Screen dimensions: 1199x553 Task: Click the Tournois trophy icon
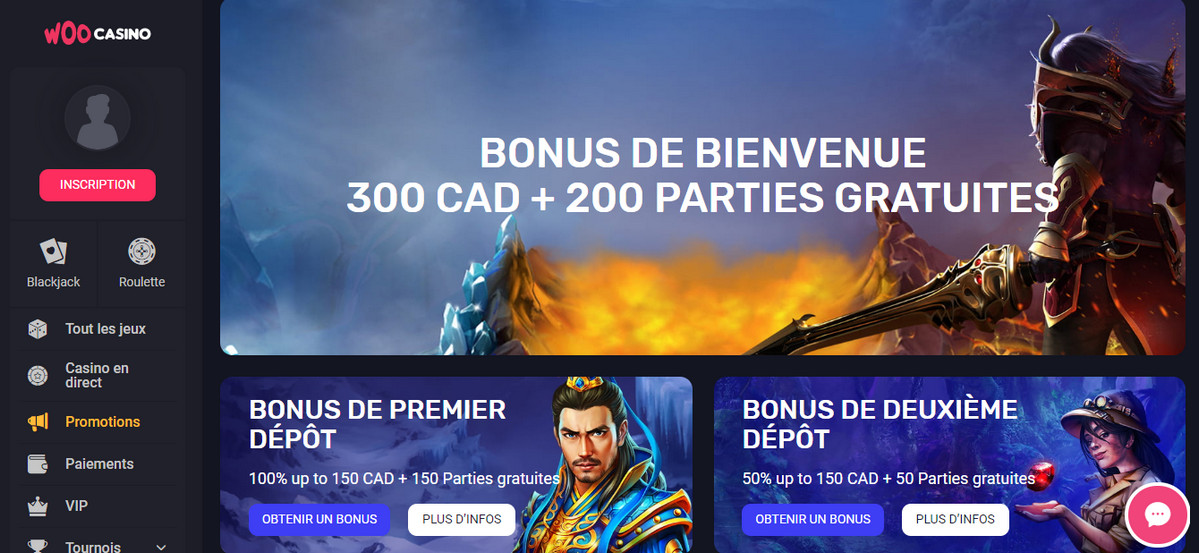[x=37, y=546]
